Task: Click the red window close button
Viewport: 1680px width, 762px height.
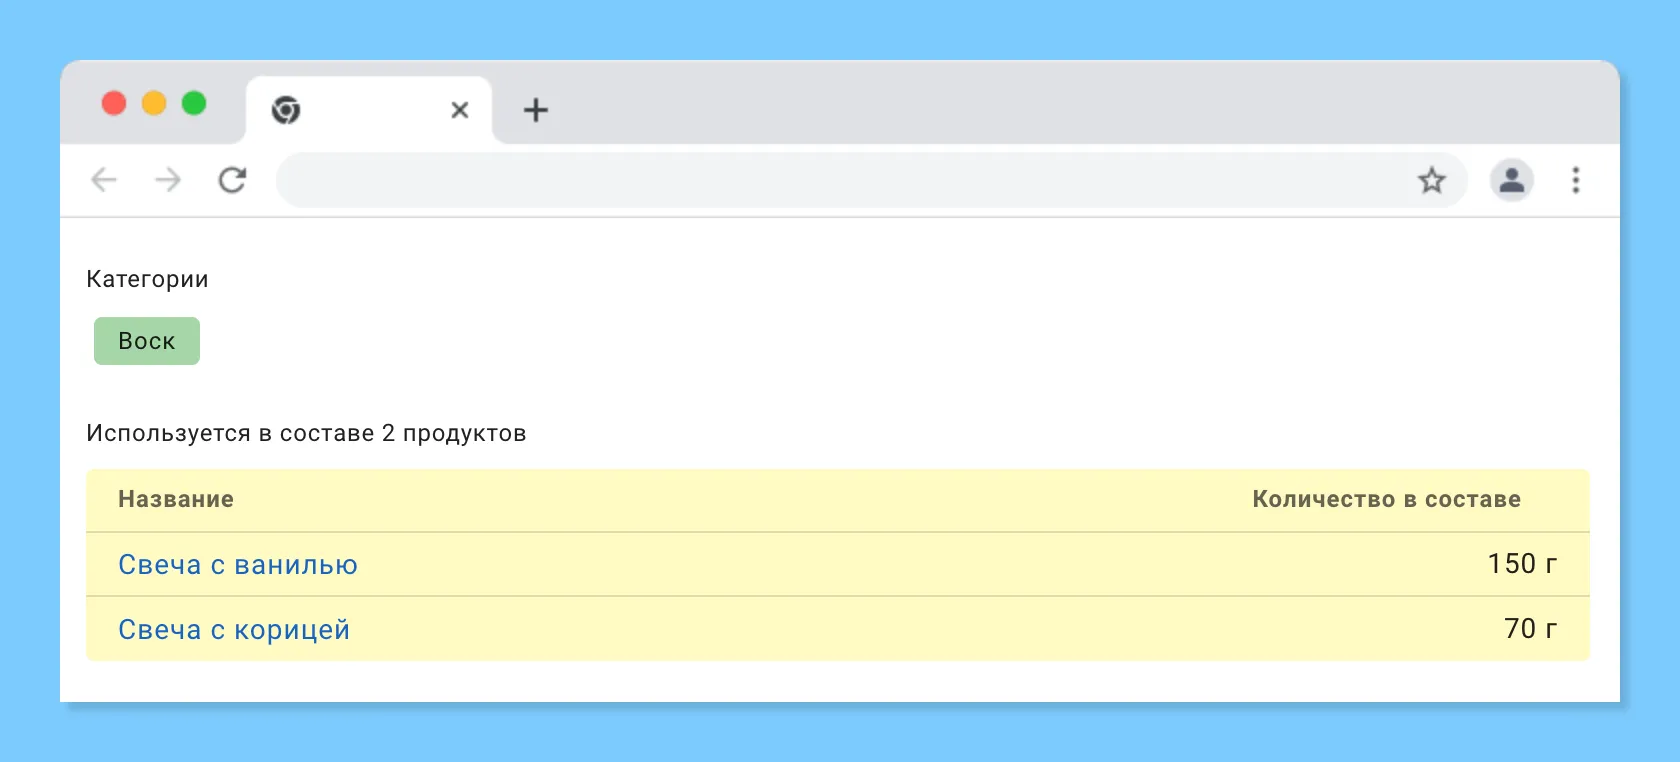Action: [114, 103]
